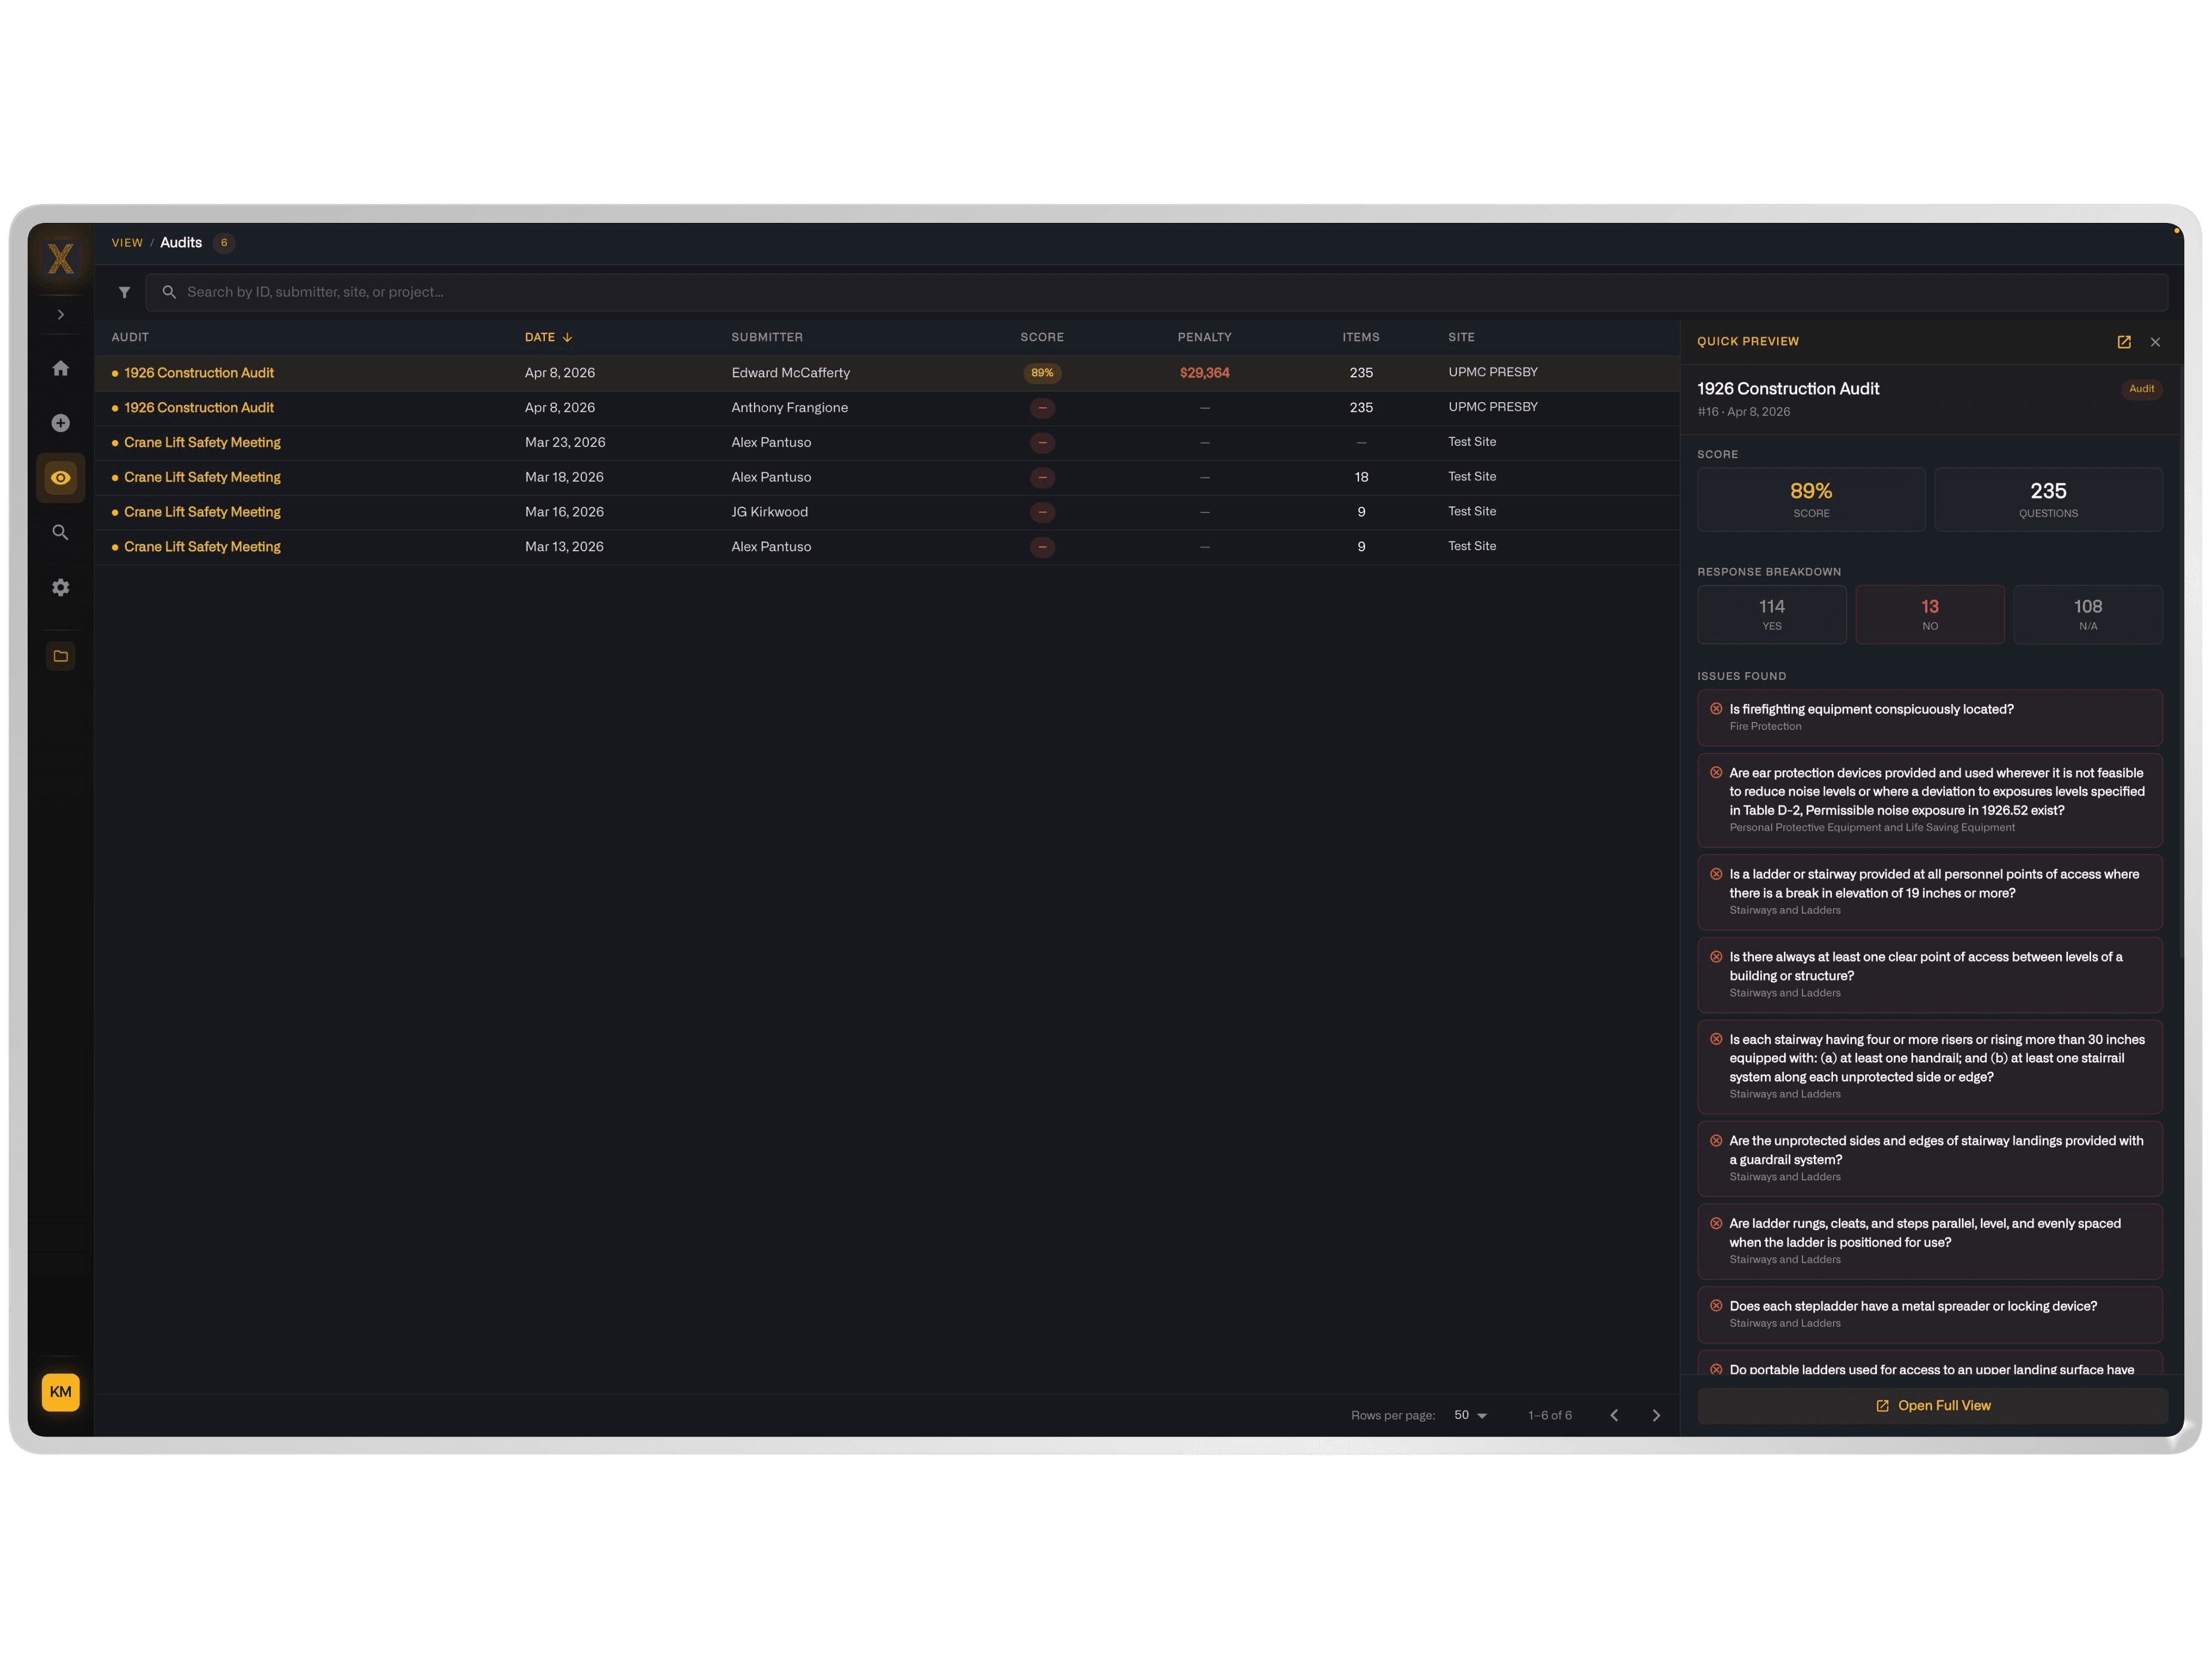Click the VIEW breadcrumb link
This screenshot has width=2212, height=1659.
[x=127, y=243]
